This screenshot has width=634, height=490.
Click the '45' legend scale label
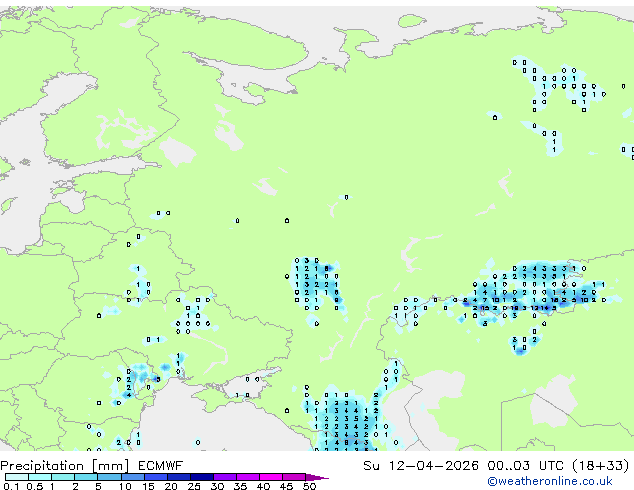286,486
